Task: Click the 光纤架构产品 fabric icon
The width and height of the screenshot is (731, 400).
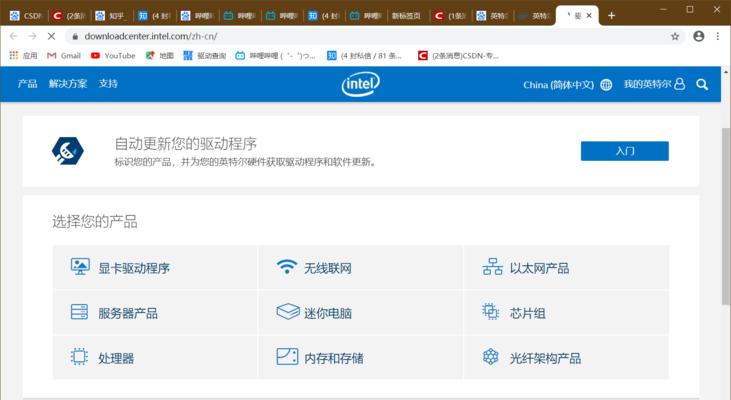Action: click(490, 357)
